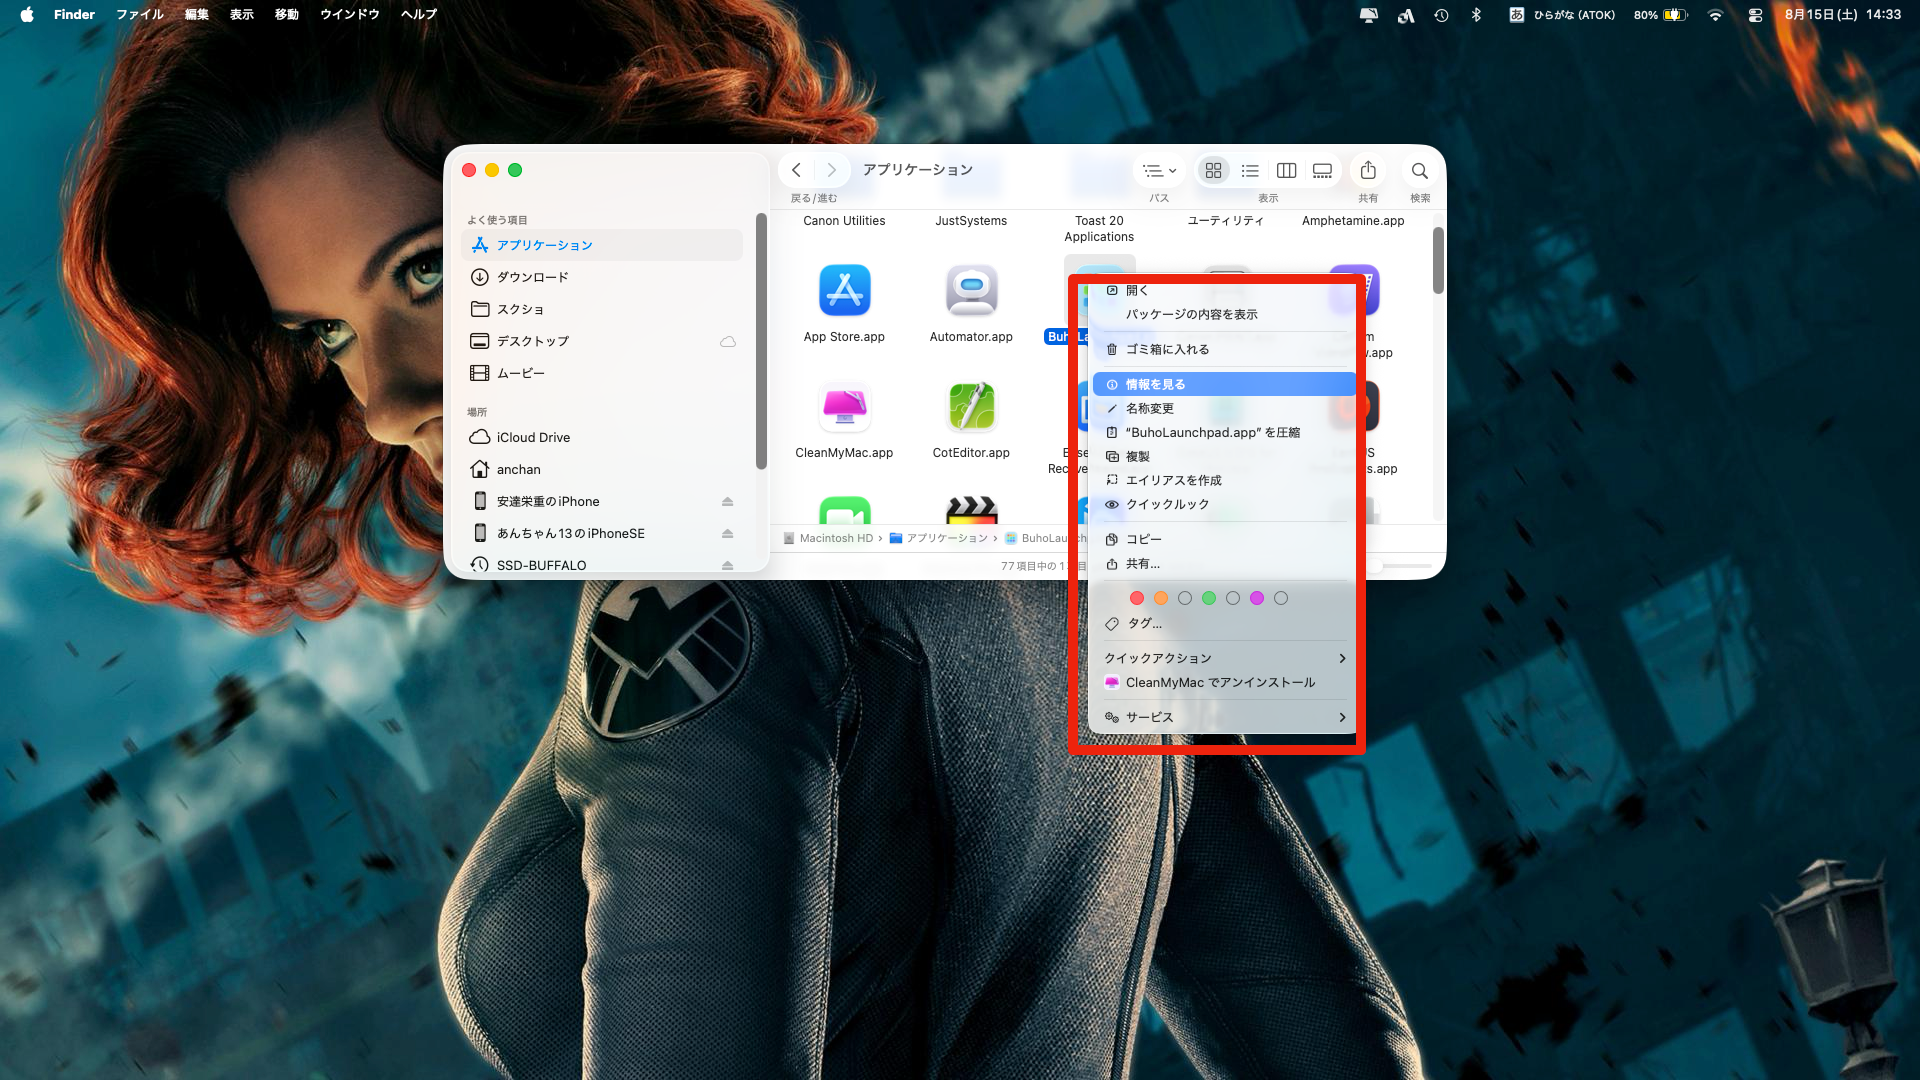Choose CleanMyMac でアンインストール
The image size is (1920, 1080).
click(1225, 682)
